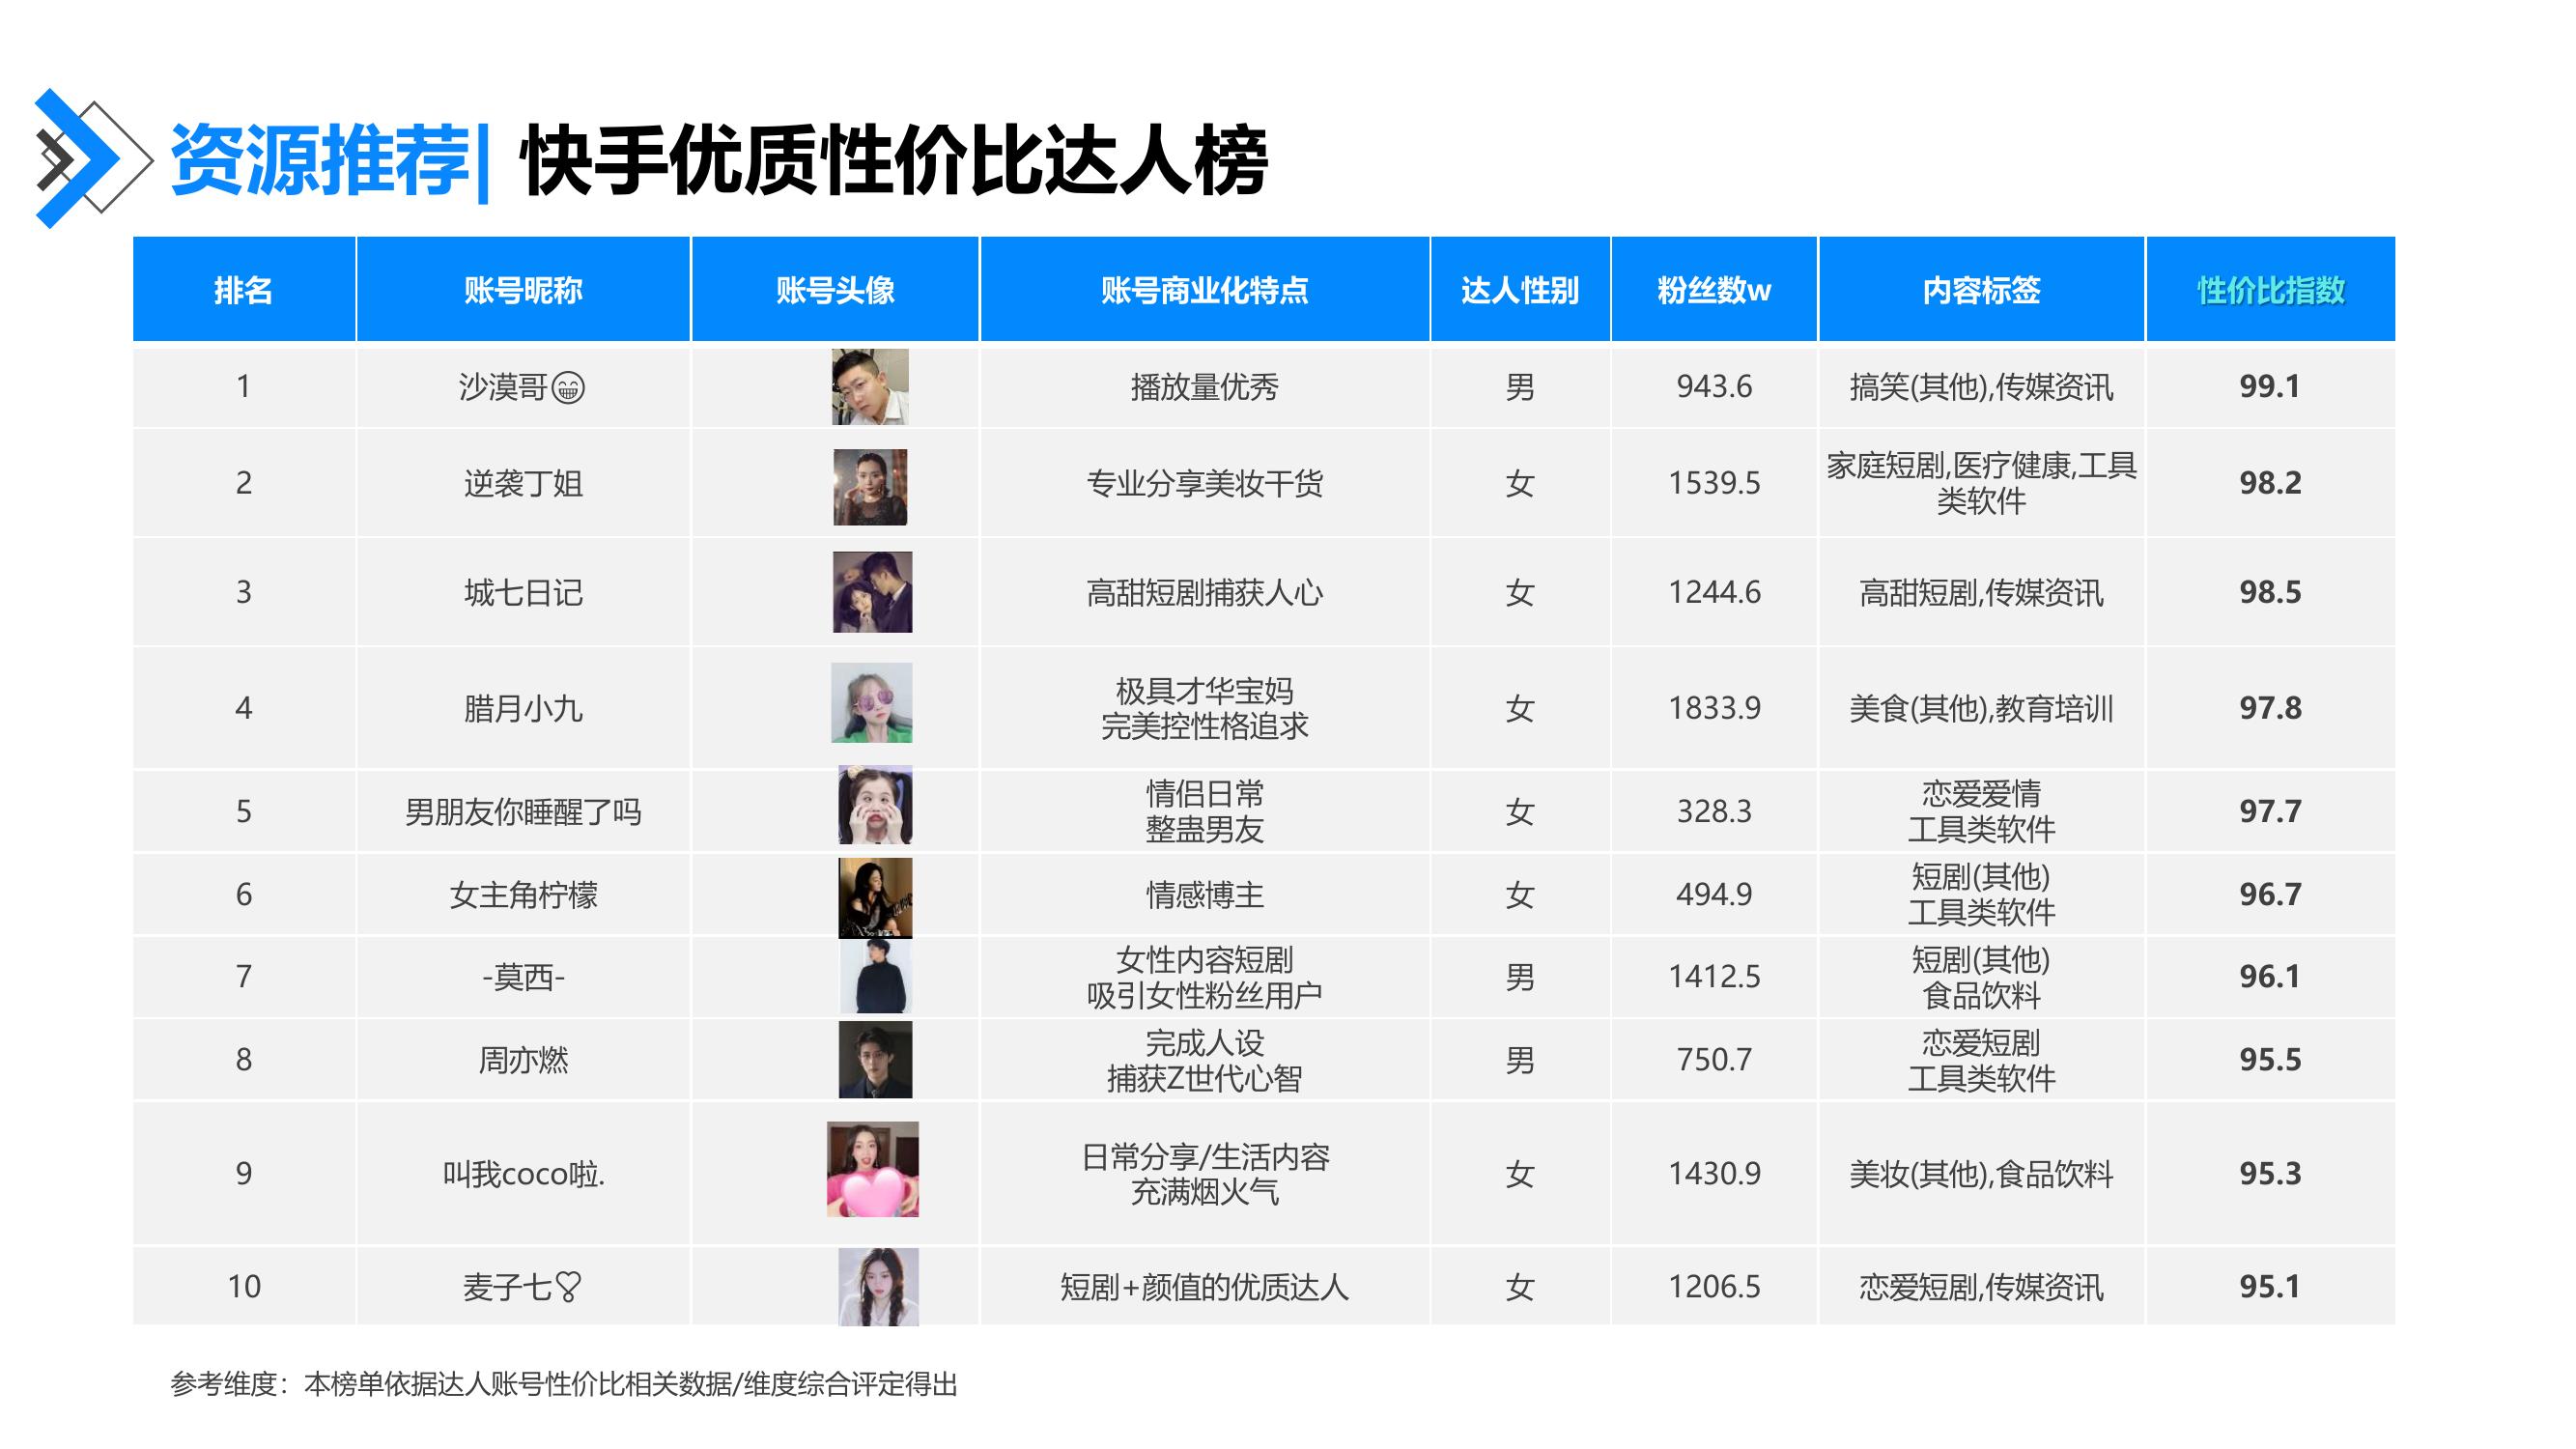Click the avatar of 城七日记

tap(872, 592)
